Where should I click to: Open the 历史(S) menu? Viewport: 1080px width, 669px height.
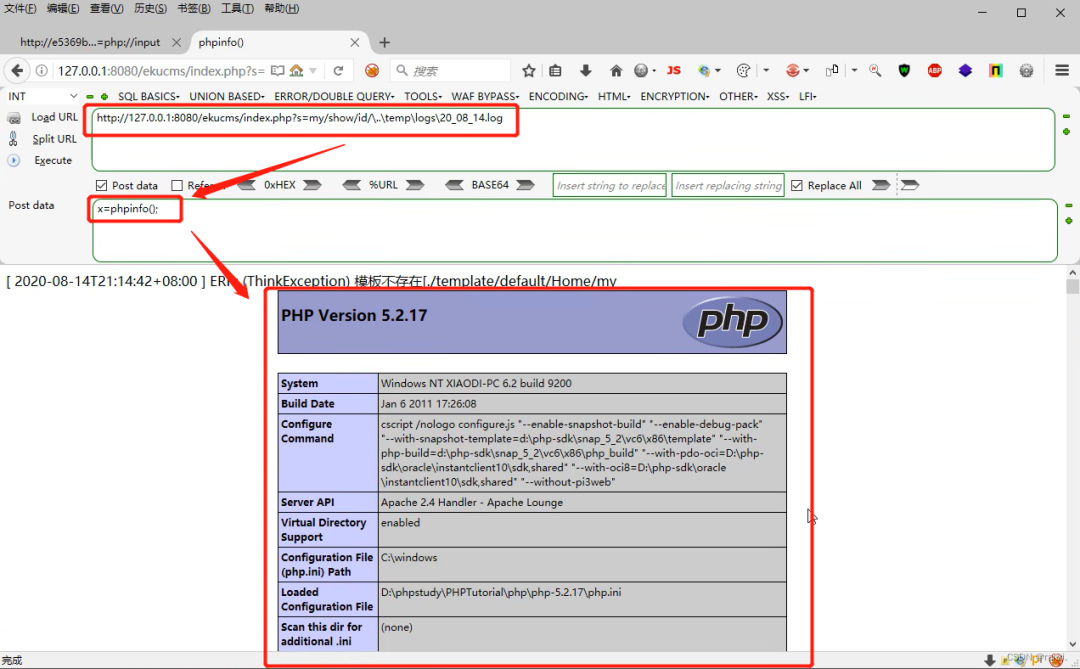click(150, 9)
